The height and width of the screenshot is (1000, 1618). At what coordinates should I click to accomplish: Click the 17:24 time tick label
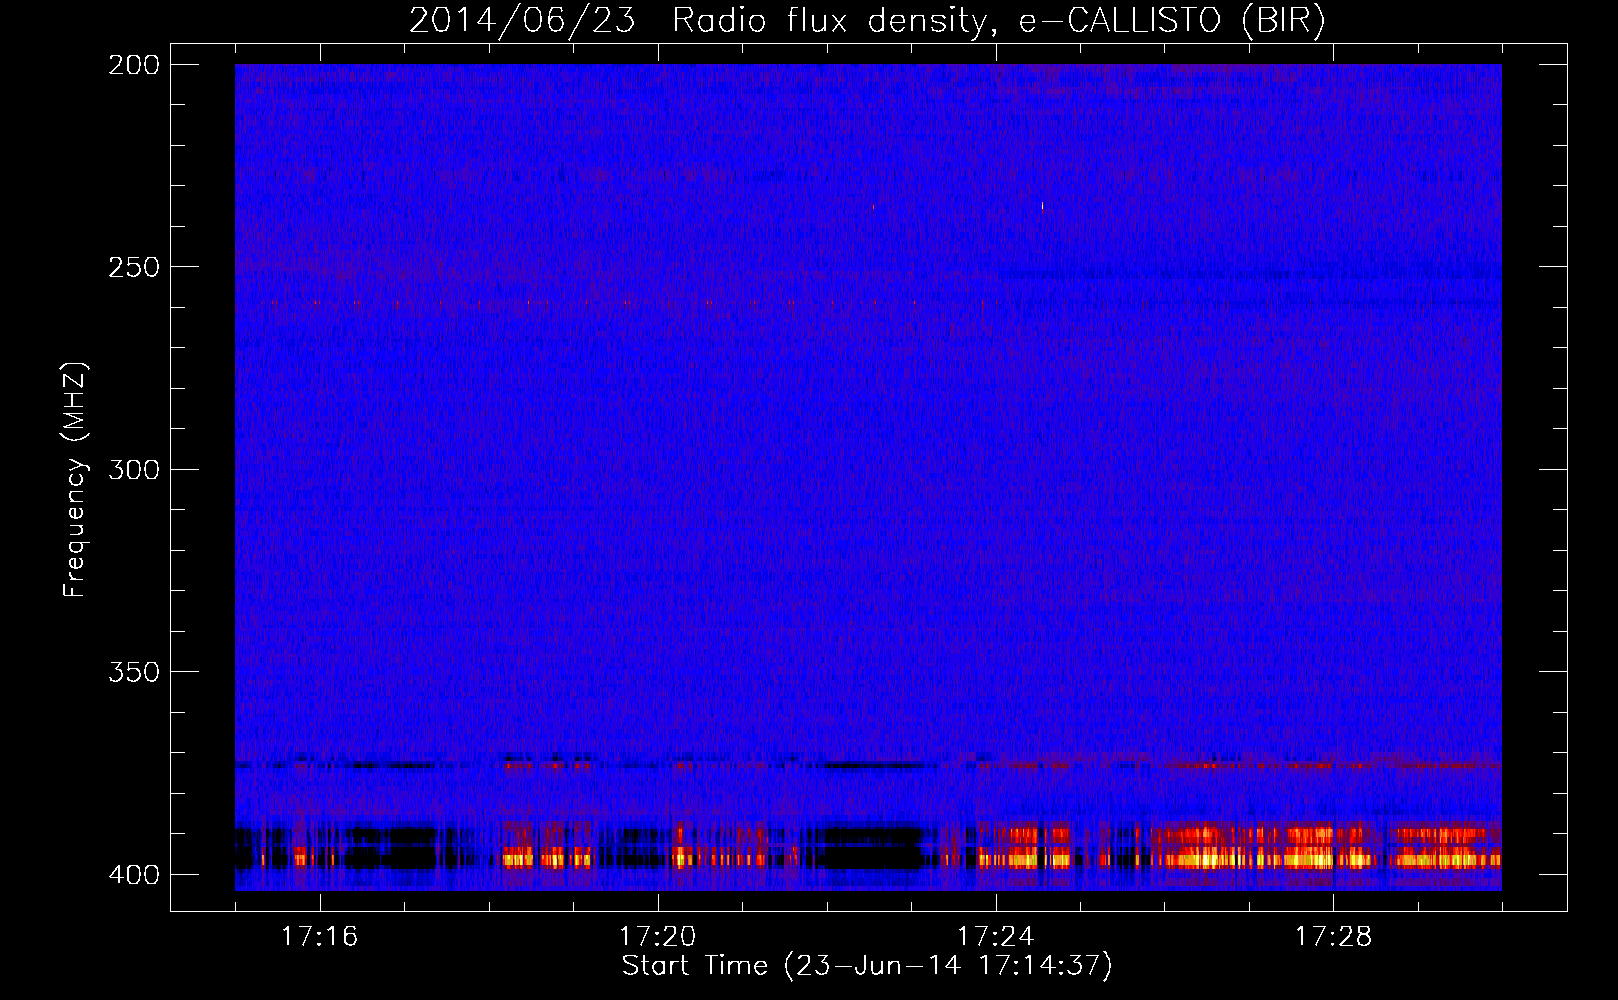(x=995, y=937)
